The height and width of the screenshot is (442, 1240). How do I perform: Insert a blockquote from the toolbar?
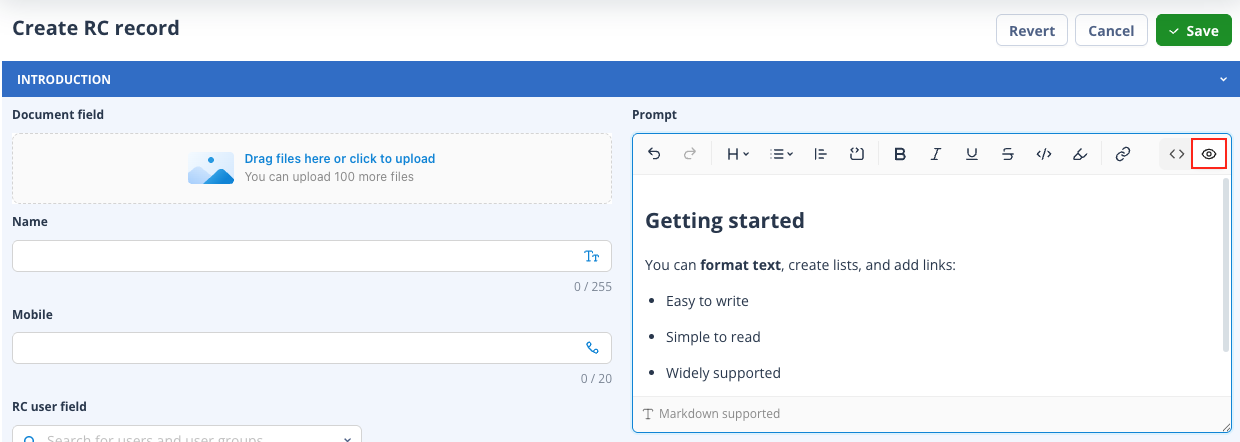(x=820, y=154)
